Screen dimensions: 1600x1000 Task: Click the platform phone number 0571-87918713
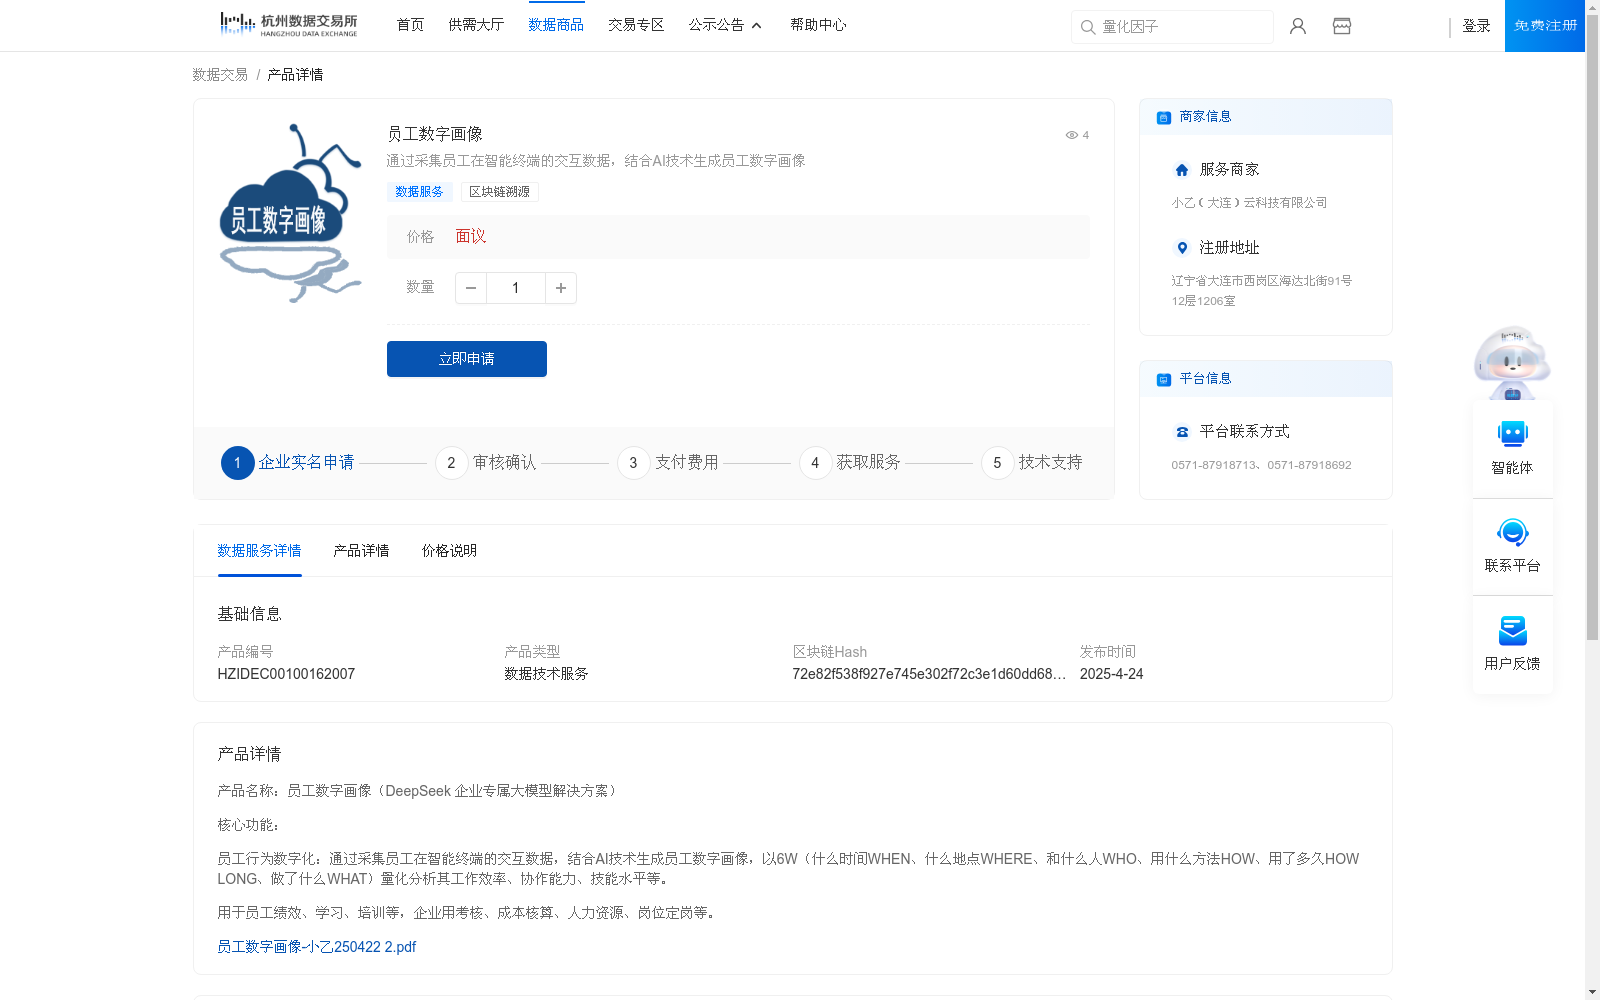coord(1214,465)
